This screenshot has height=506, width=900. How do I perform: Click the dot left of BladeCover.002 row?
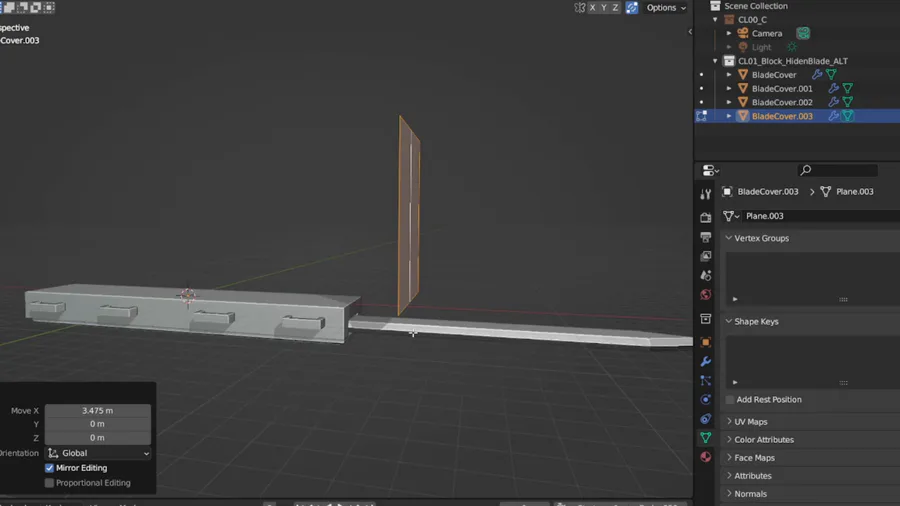[x=701, y=102]
